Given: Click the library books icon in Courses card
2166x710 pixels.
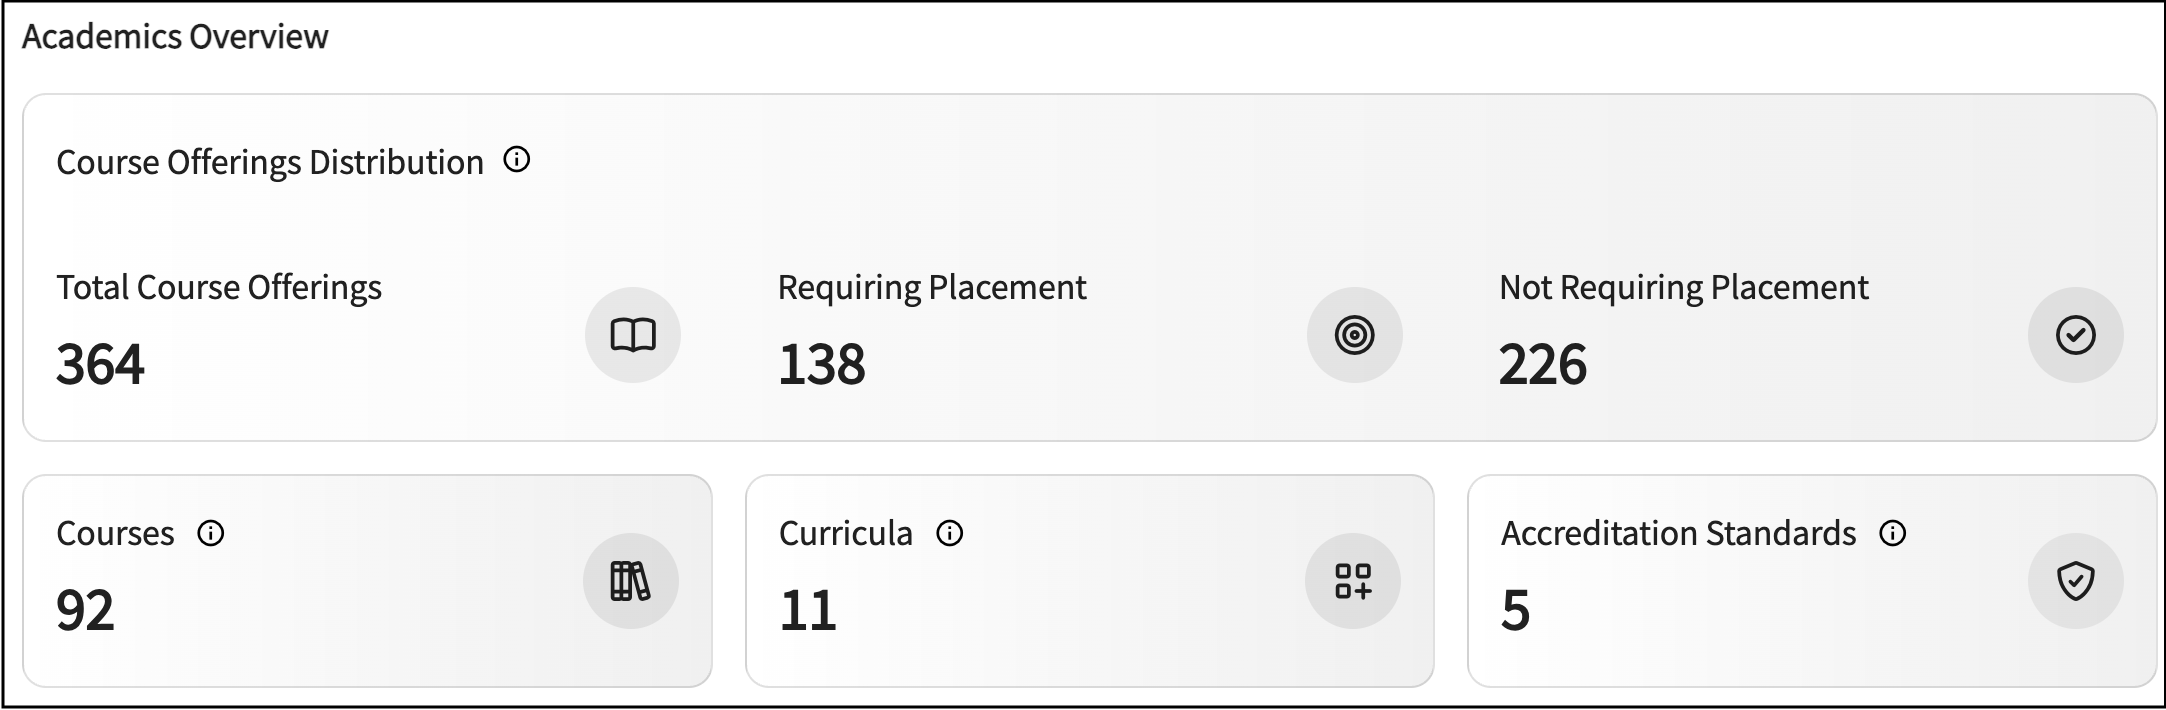Looking at the screenshot, I should (x=631, y=581).
